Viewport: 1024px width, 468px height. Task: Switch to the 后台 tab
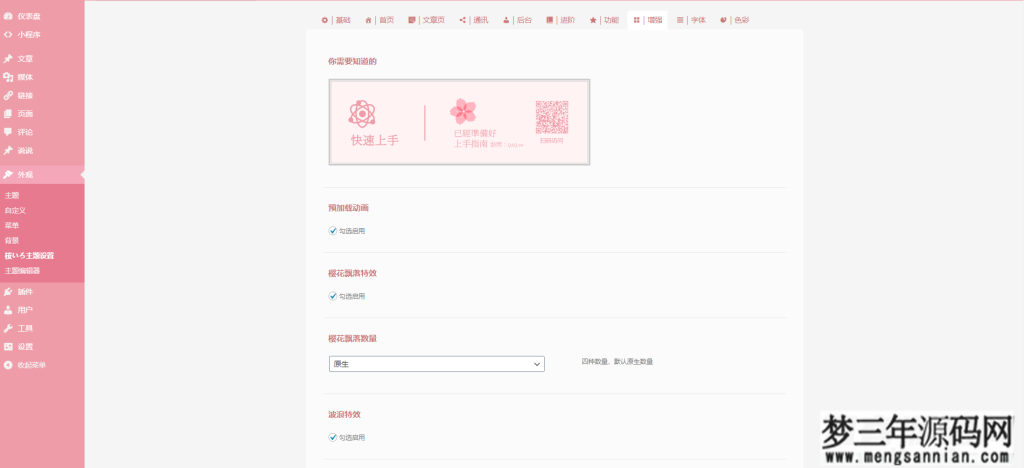(x=517, y=20)
